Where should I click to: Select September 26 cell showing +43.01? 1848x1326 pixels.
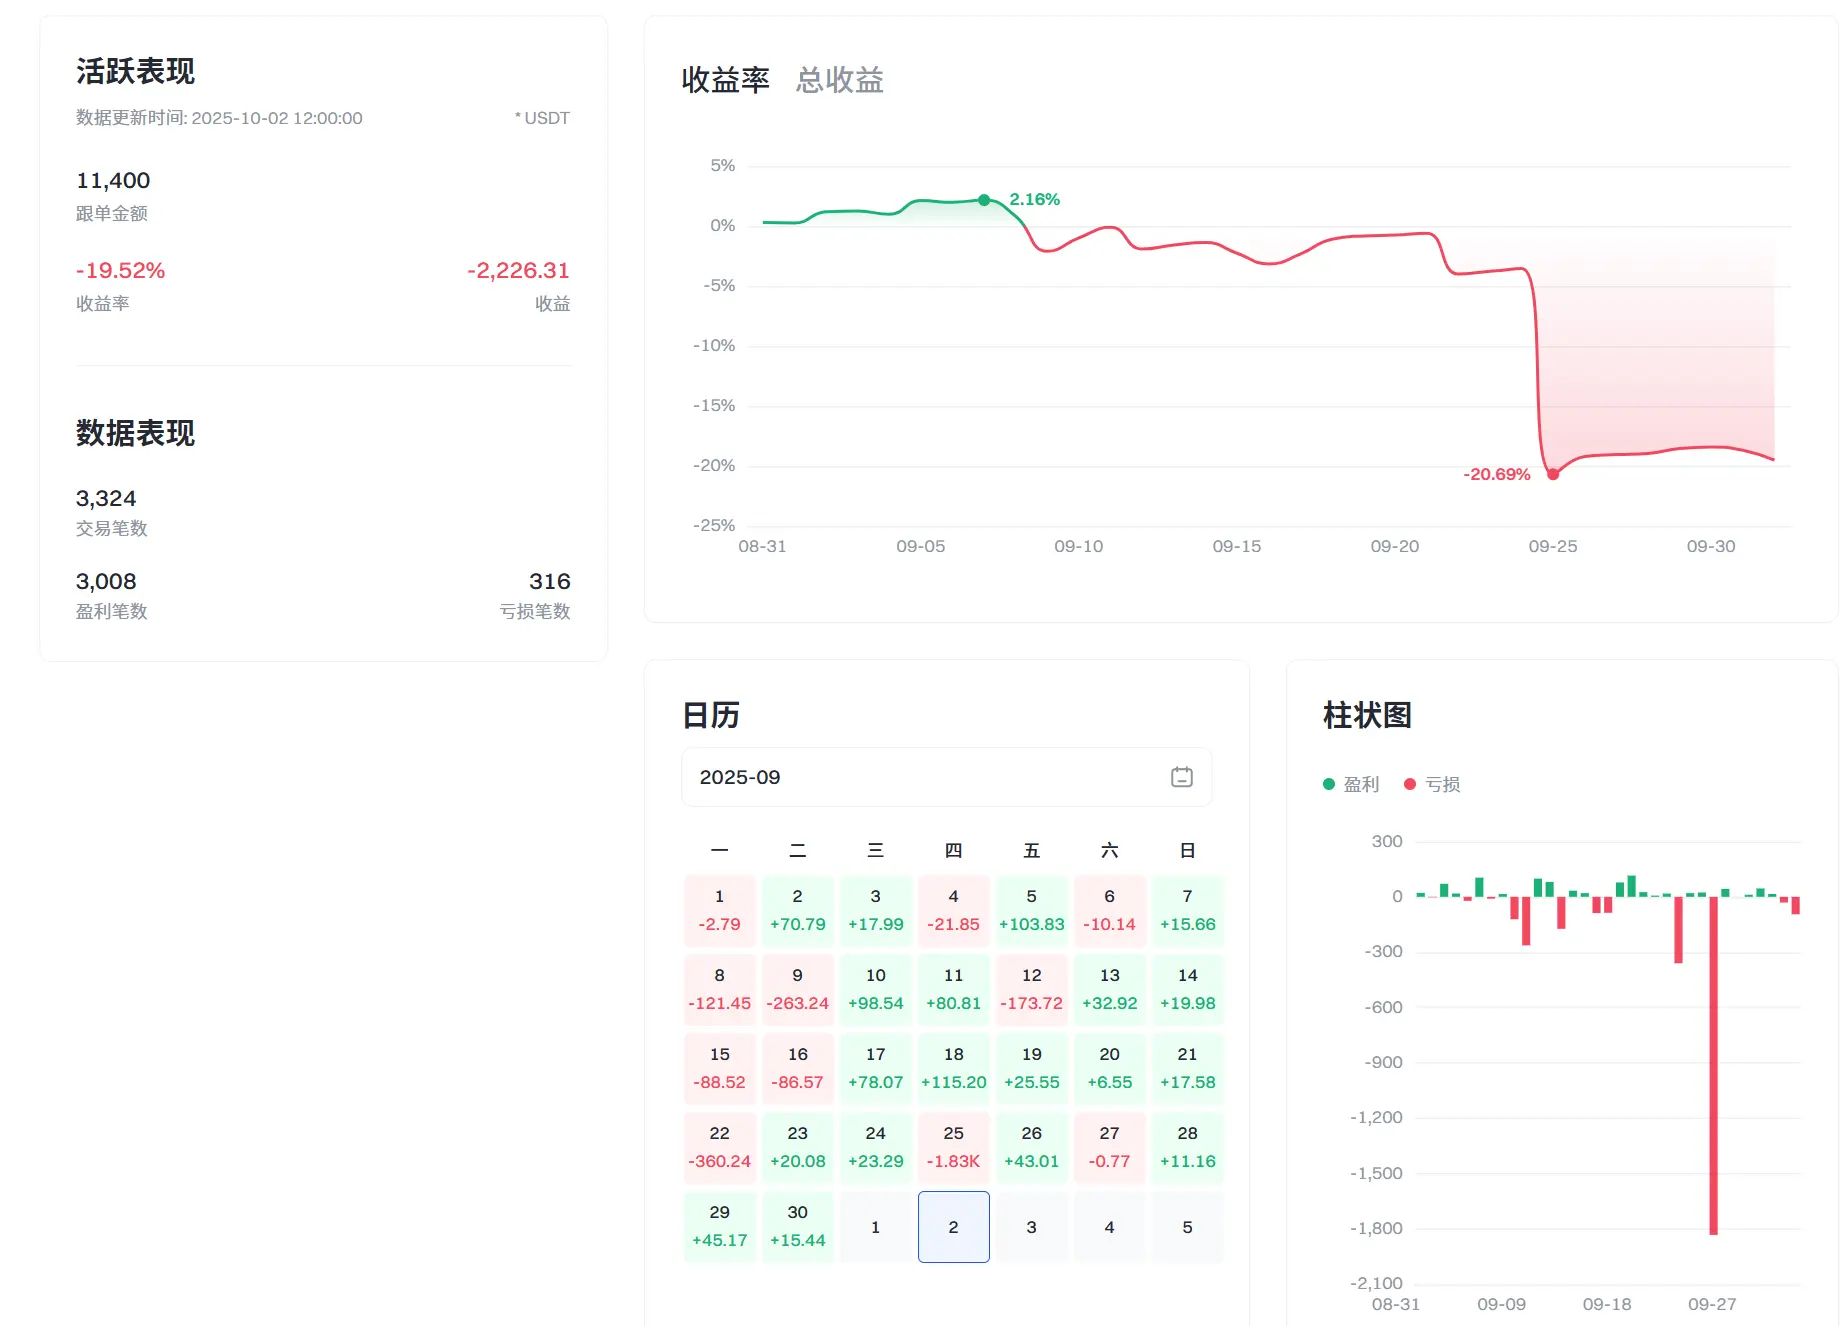(1032, 1148)
